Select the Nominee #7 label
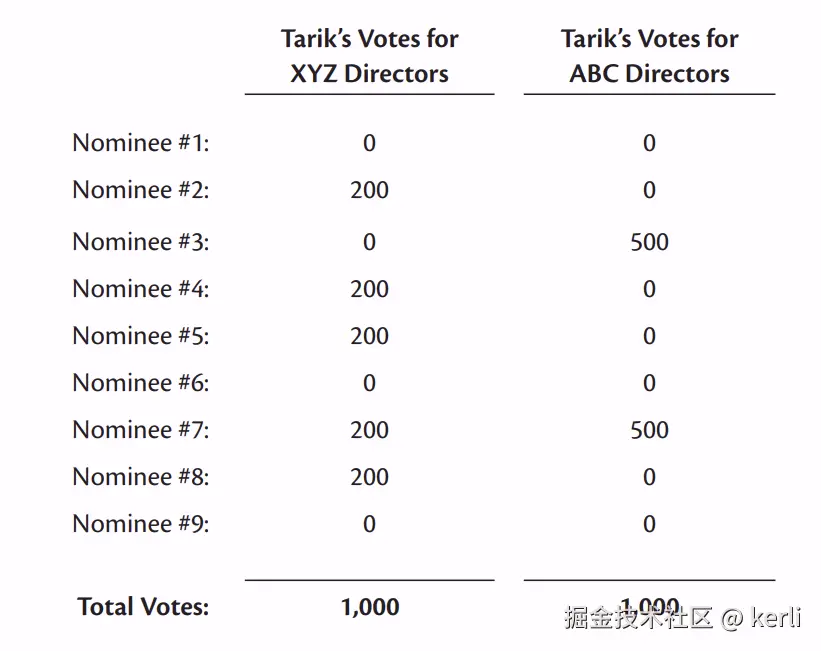The image size is (821, 651). [141, 429]
